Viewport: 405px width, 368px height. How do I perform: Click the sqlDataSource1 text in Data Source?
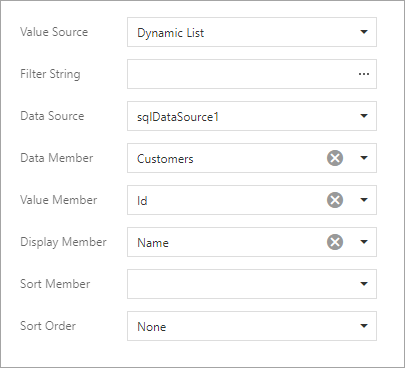coord(178,117)
